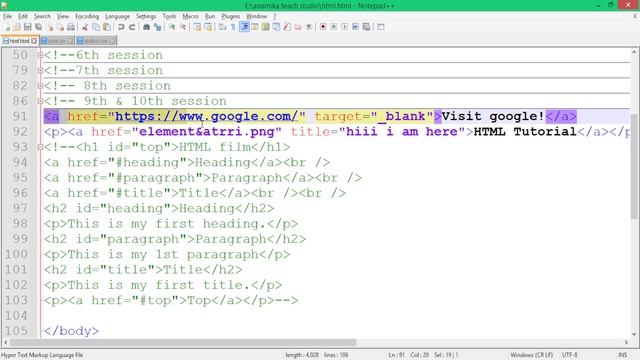Open the Encoding menu
This screenshot has width=640, height=360.
click(x=87, y=16)
